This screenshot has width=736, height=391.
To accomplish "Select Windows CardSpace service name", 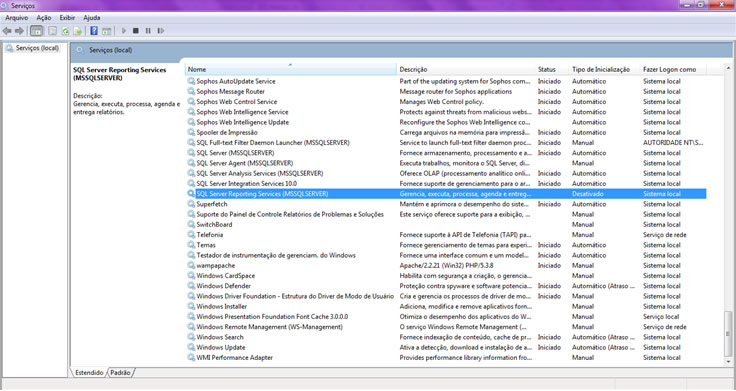I will [226, 276].
